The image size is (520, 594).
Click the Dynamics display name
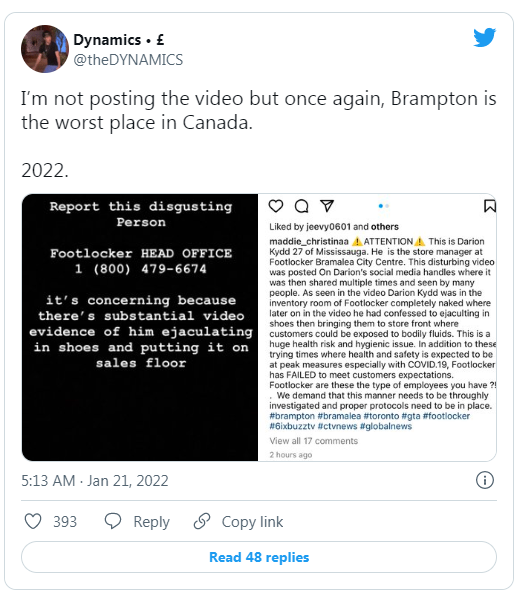(x=119, y=40)
